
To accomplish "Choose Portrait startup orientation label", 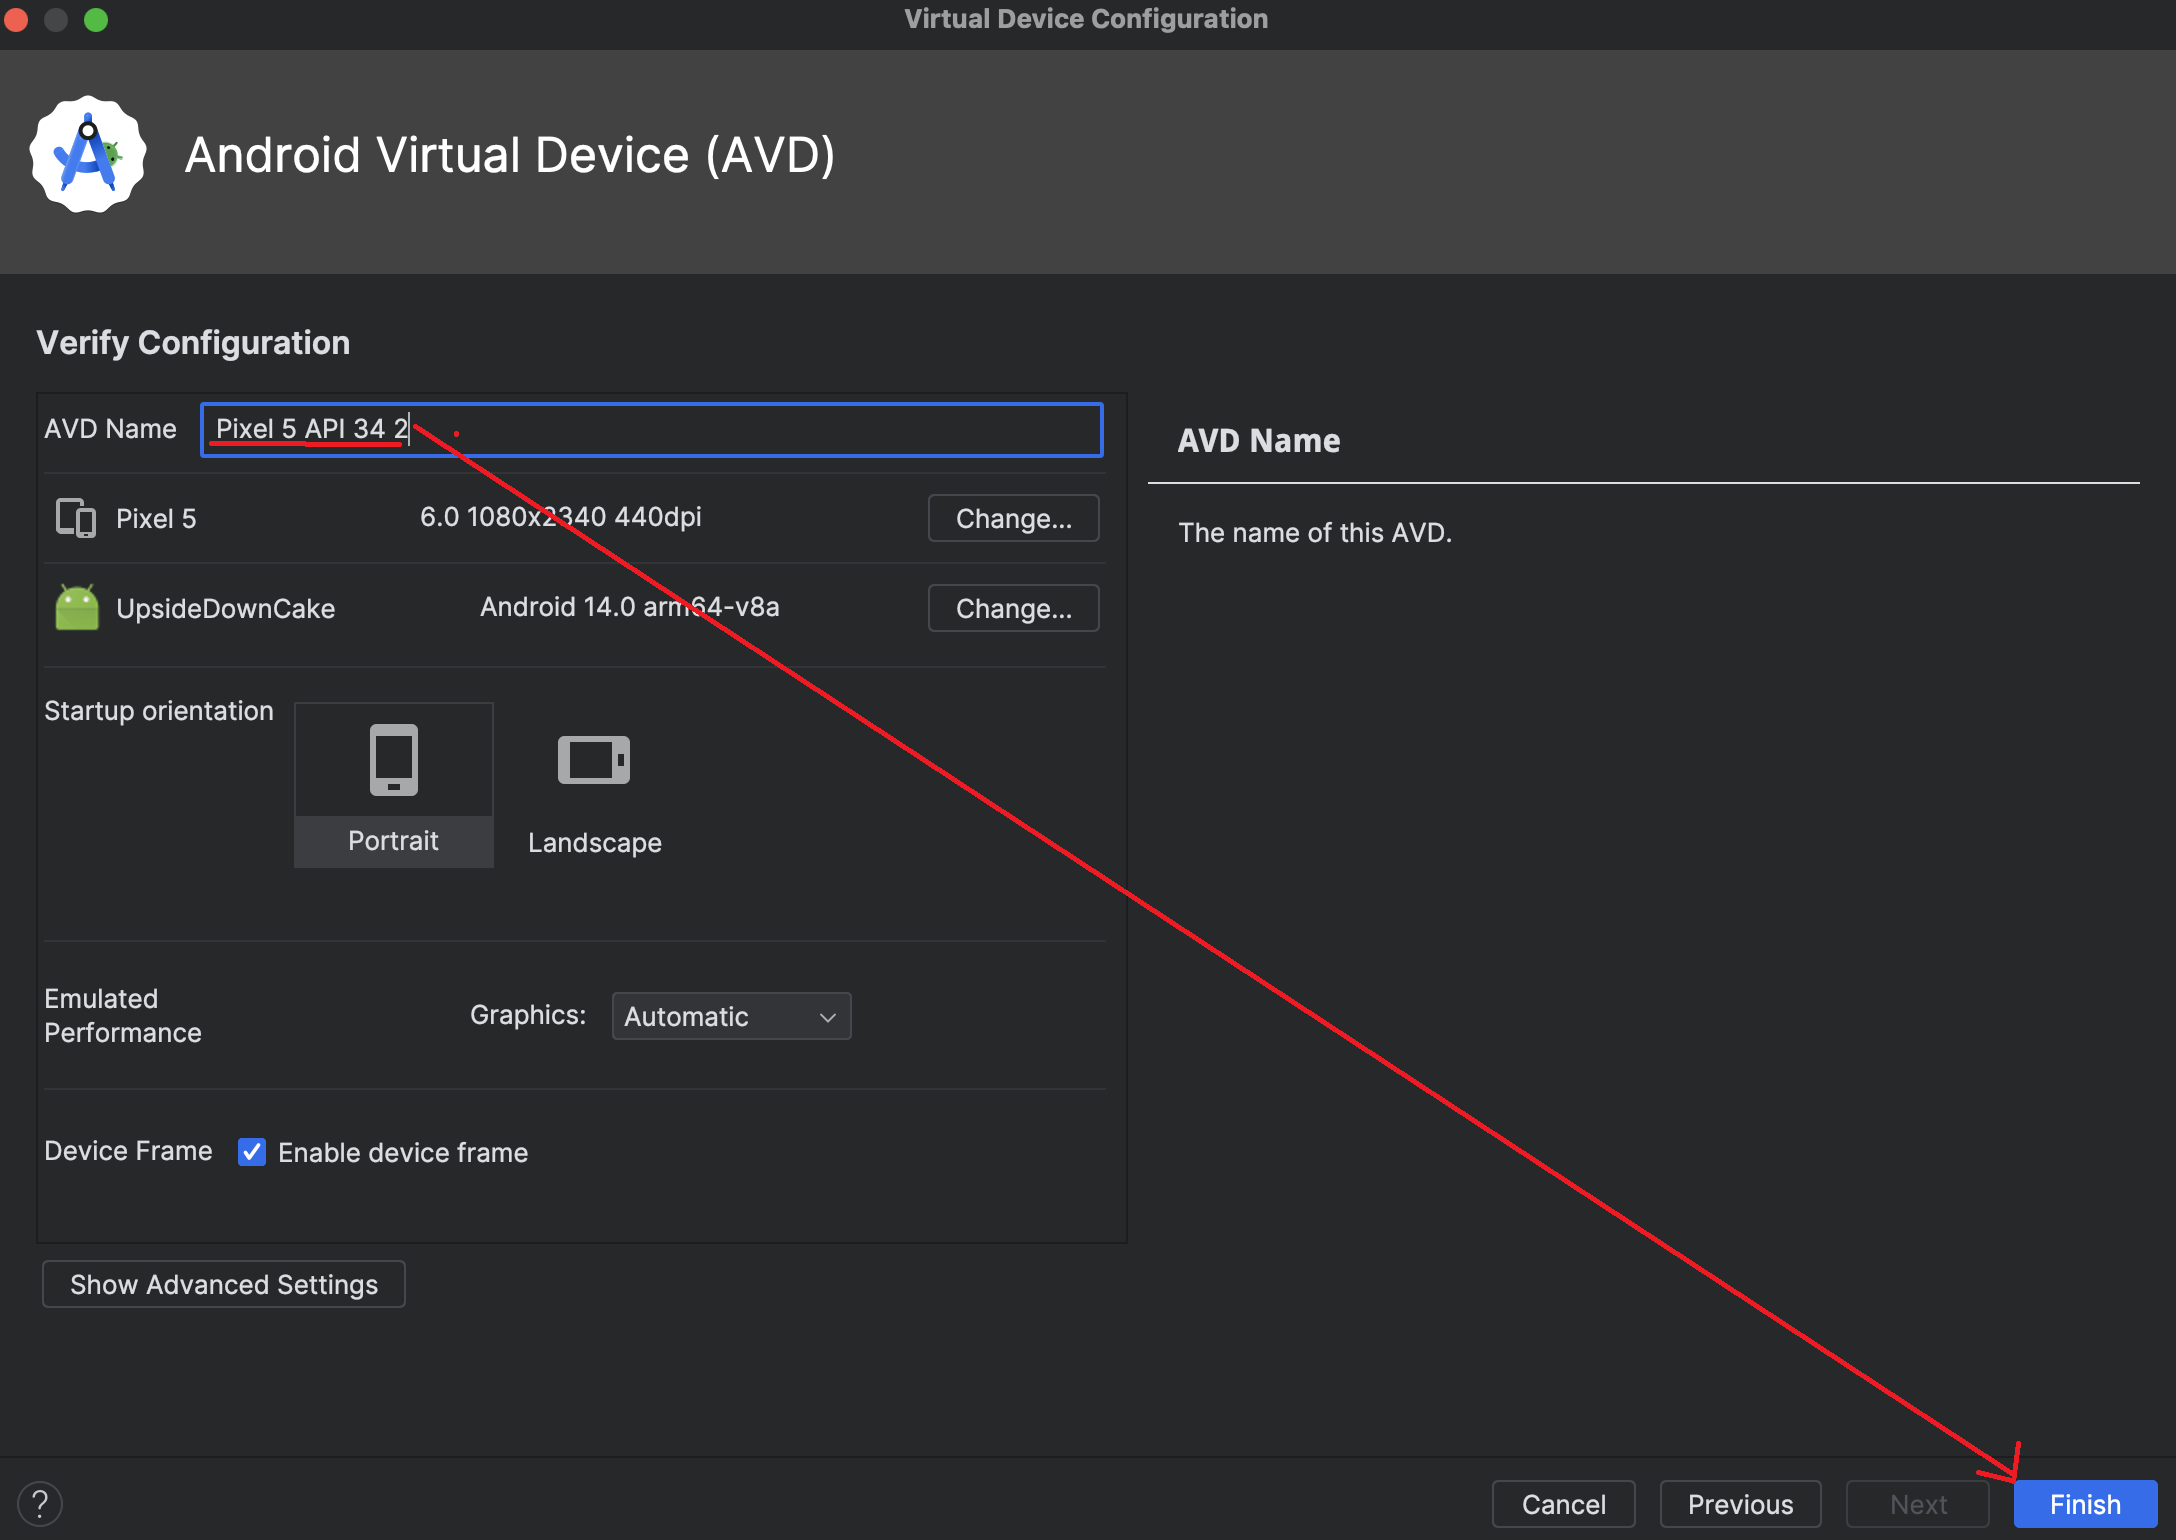I will coord(393,841).
